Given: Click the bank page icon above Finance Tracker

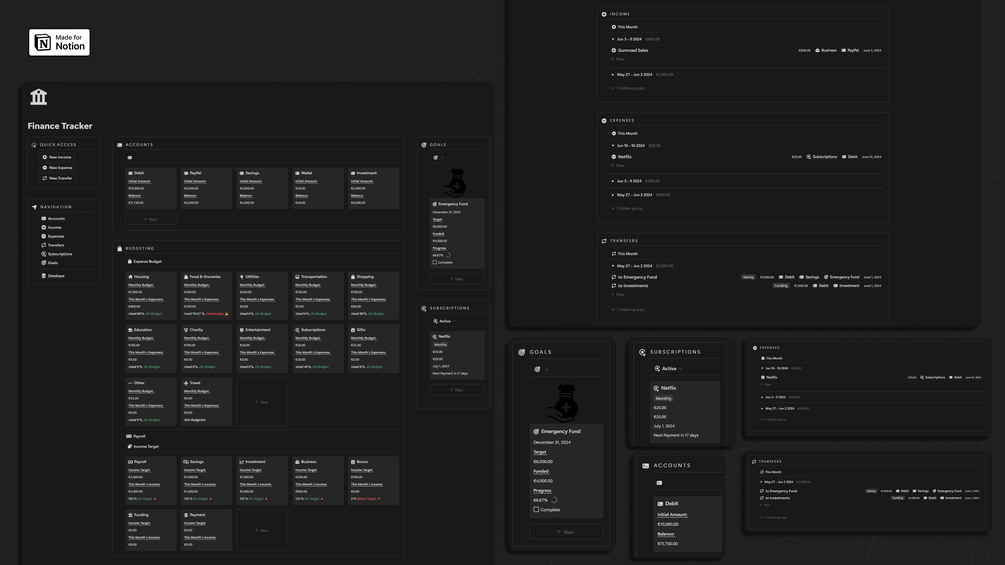Looking at the screenshot, I should pyautogui.click(x=38, y=97).
